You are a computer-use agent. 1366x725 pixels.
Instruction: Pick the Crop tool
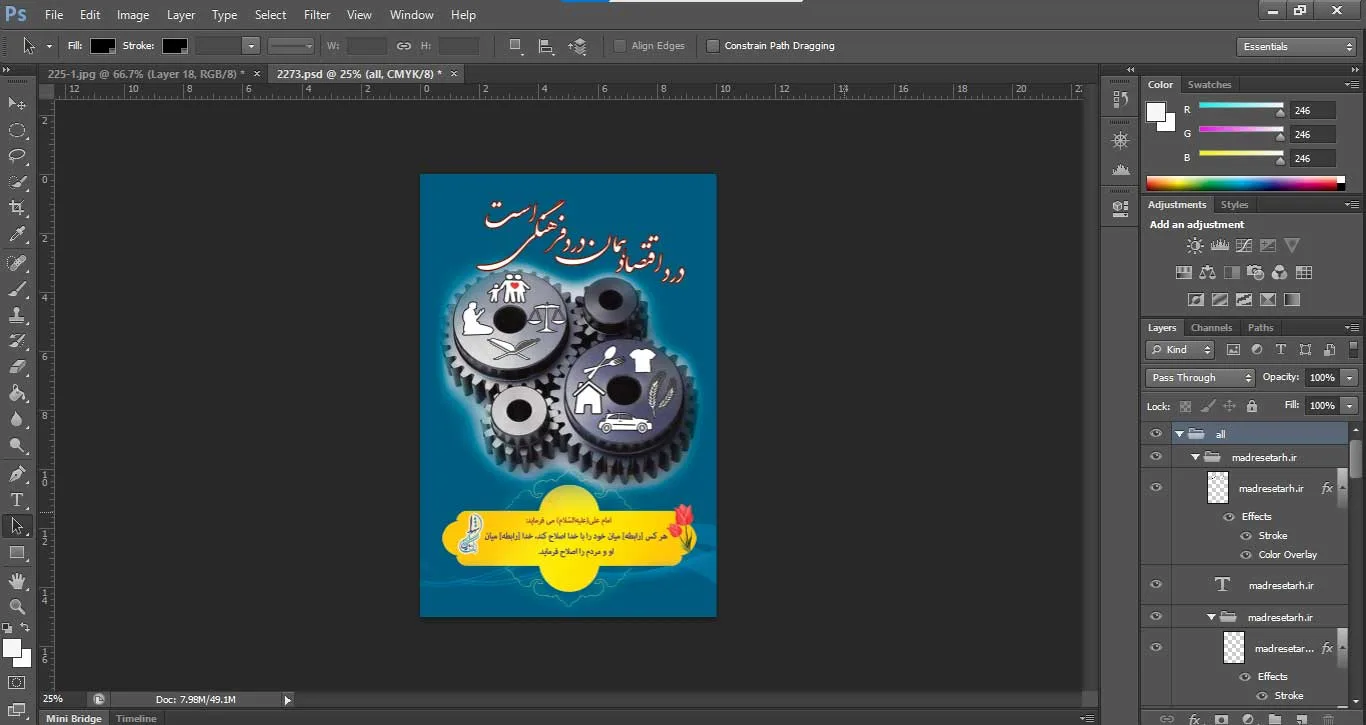tap(17, 208)
